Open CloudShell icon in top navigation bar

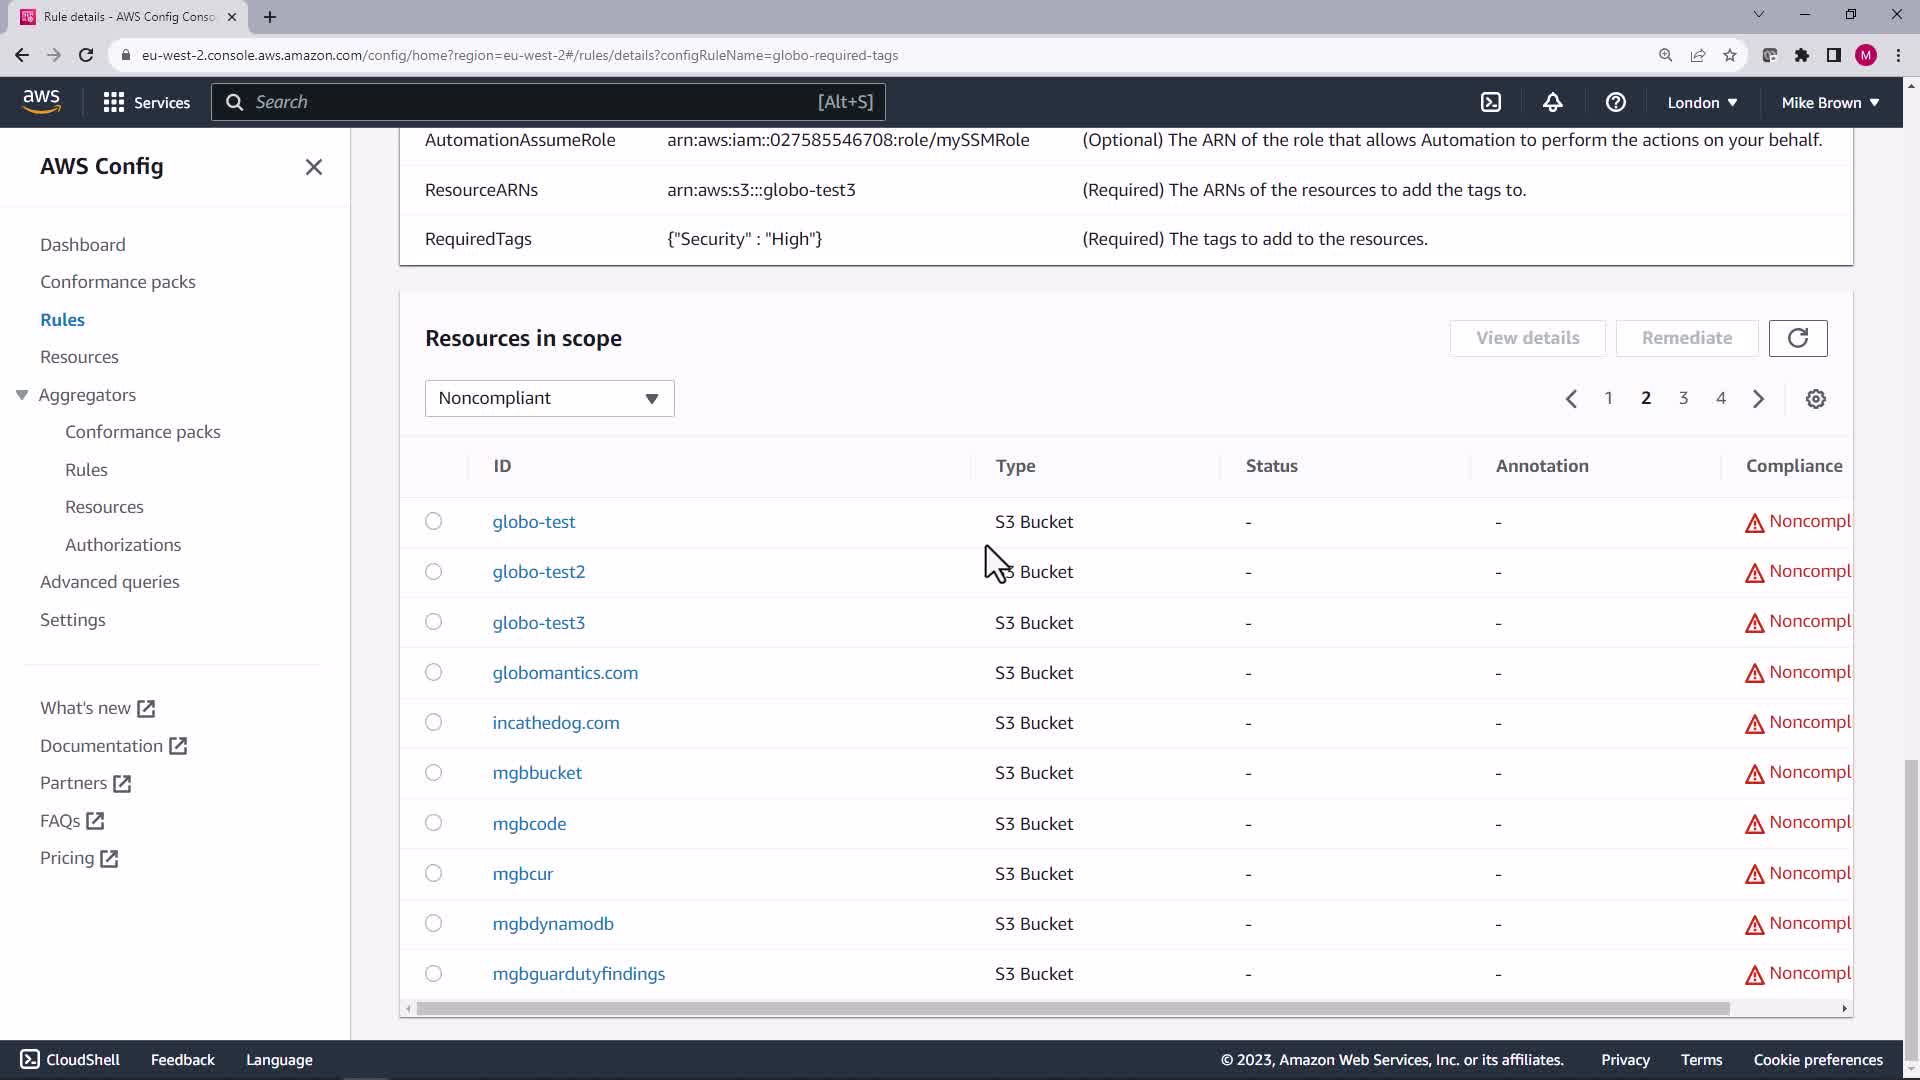coord(1491,102)
